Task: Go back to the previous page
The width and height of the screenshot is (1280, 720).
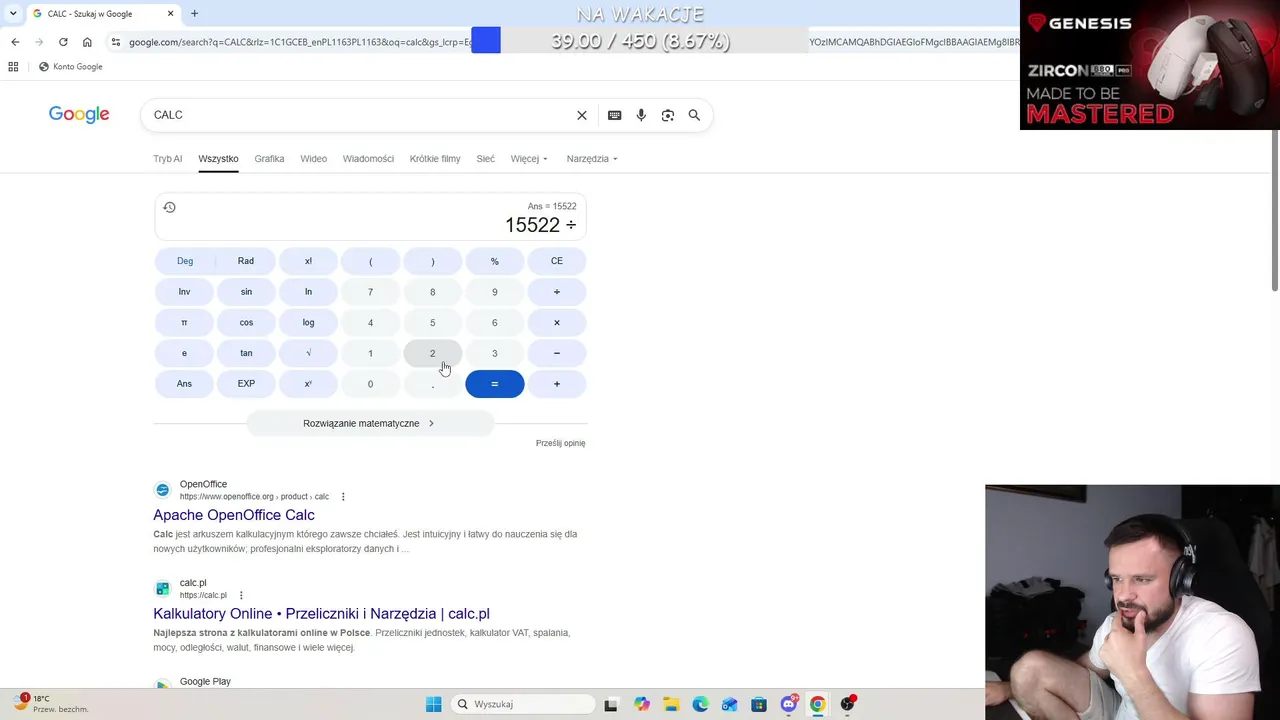Action: coord(15,42)
